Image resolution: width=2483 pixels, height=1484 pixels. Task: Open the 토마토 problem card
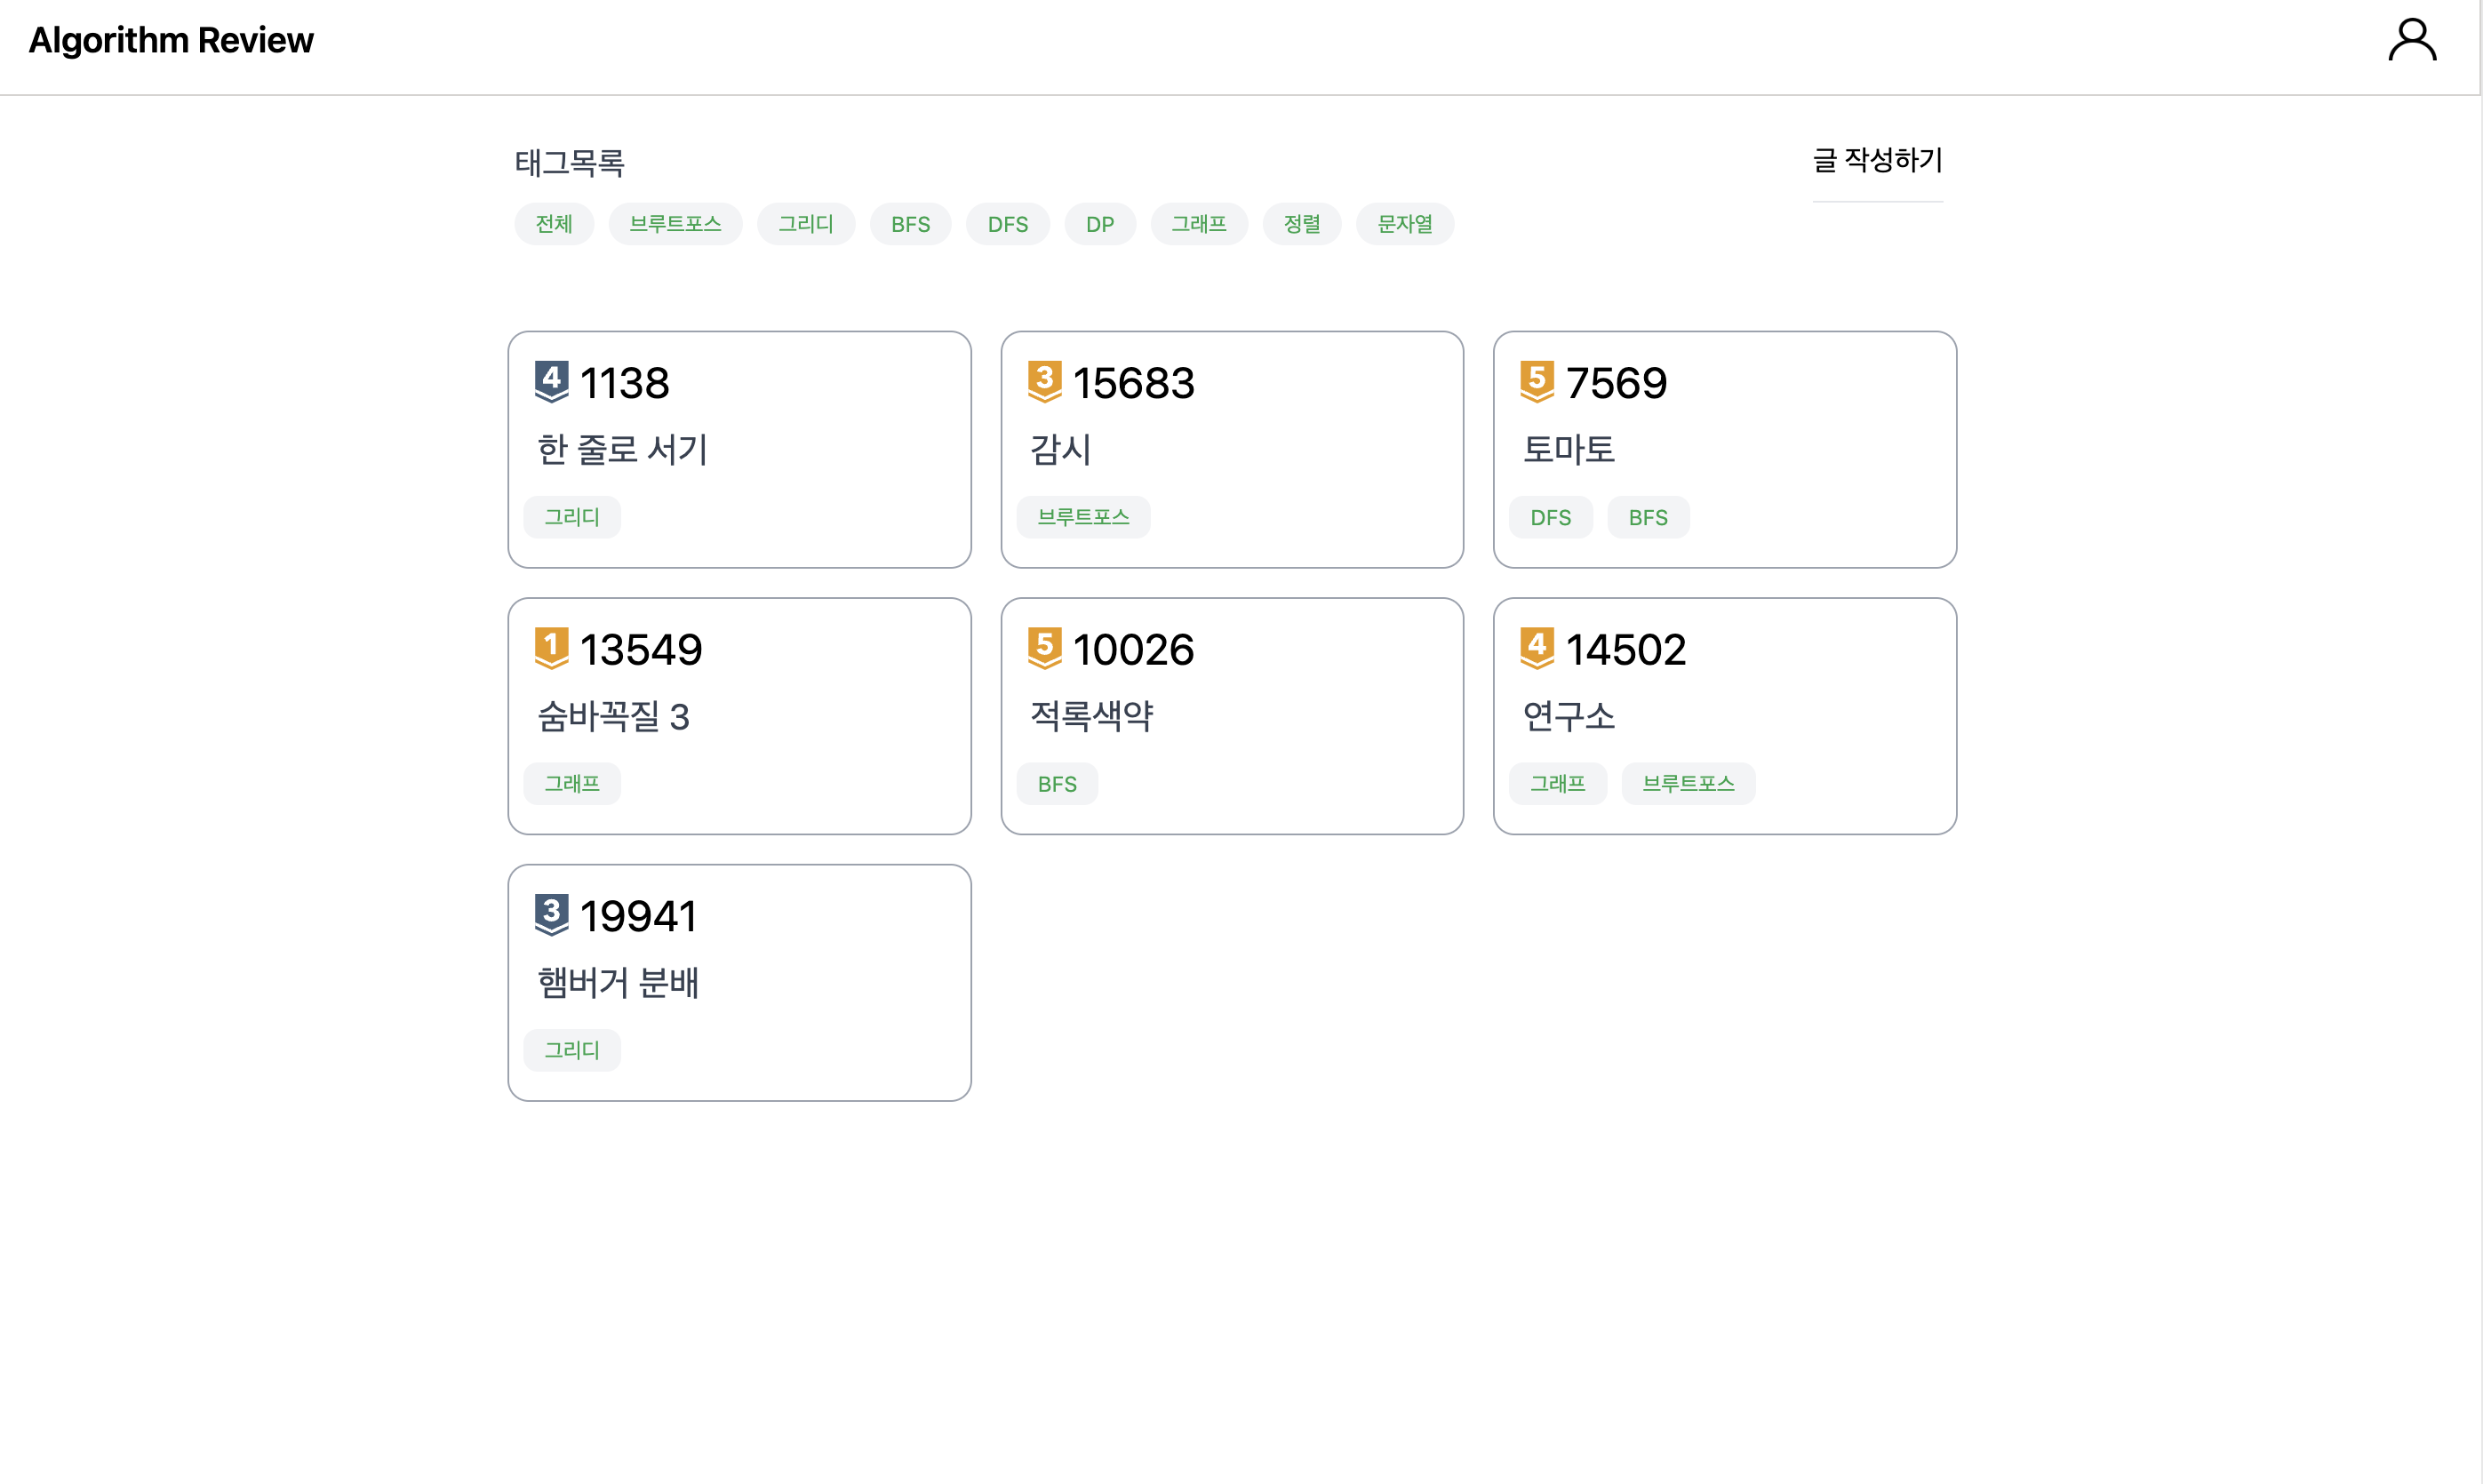tap(1724, 449)
